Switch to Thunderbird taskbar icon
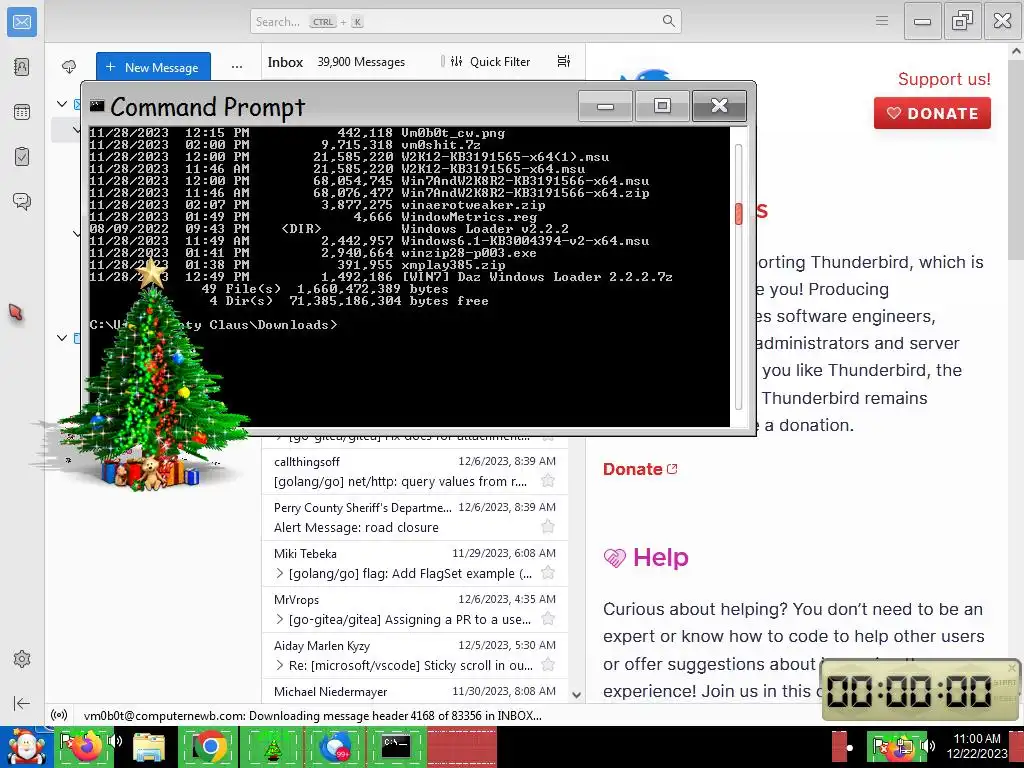 coord(334,747)
